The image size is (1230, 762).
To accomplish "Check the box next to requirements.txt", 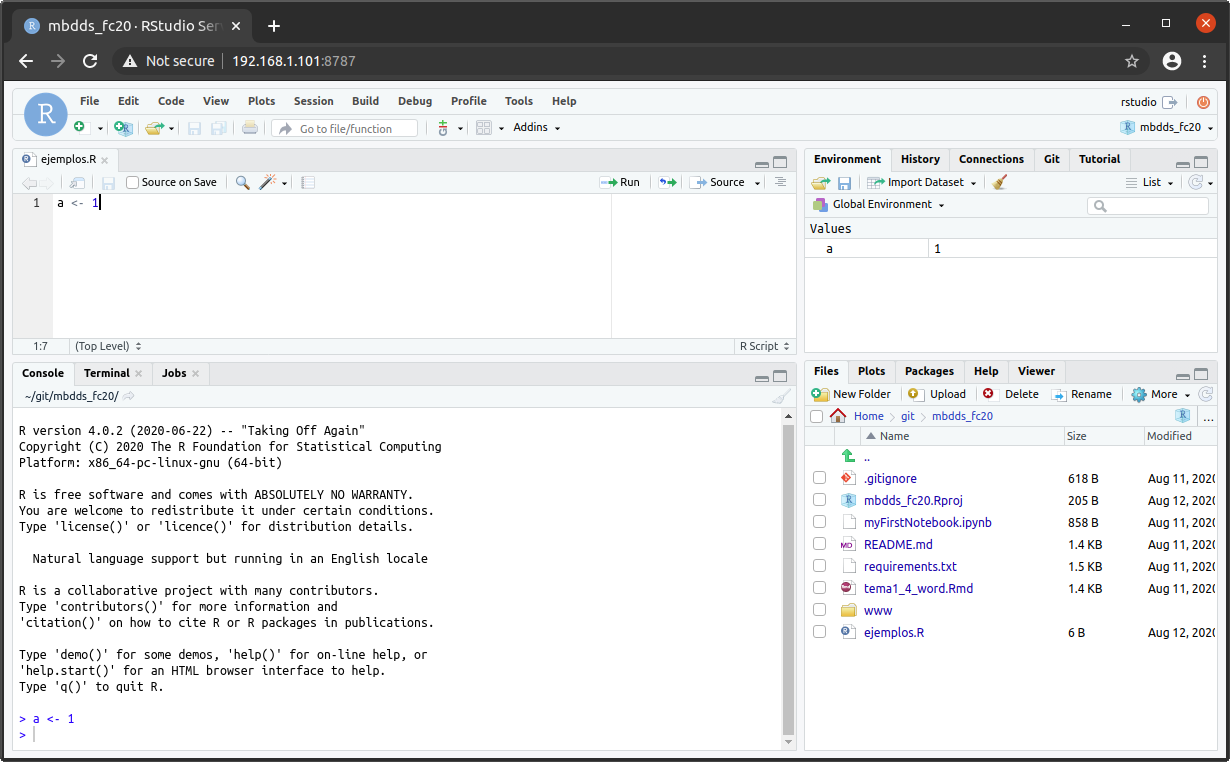I will tap(820, 566).
